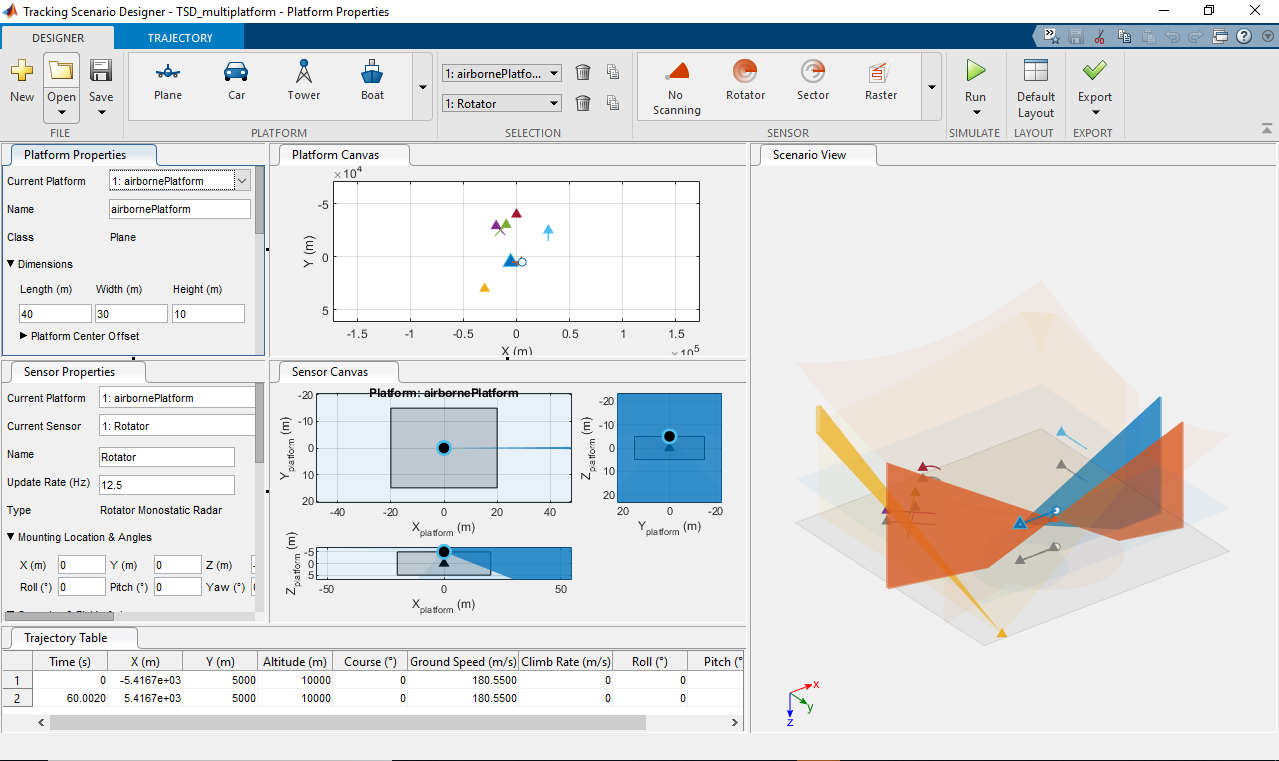Choose the No Scanning sensor
Image resolution: width=1279 pixels, height=761 pixels.
pos(677,87)
